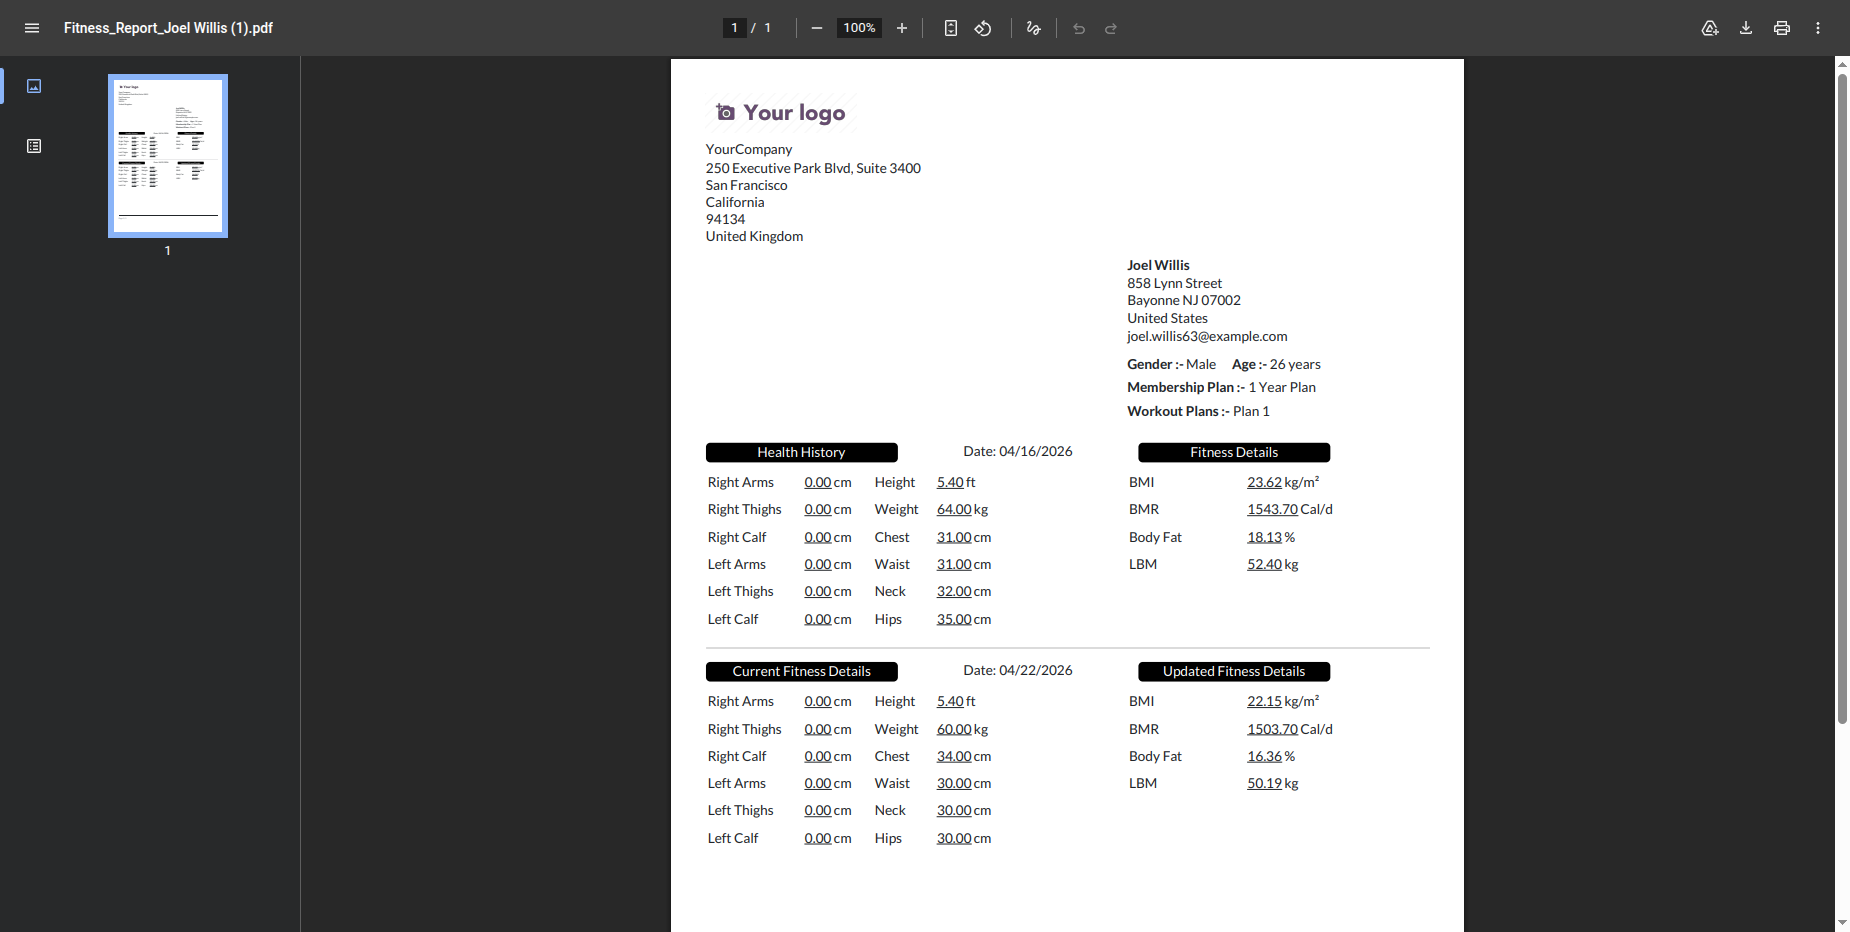Click the undo arrow icon

point(1079,28)
